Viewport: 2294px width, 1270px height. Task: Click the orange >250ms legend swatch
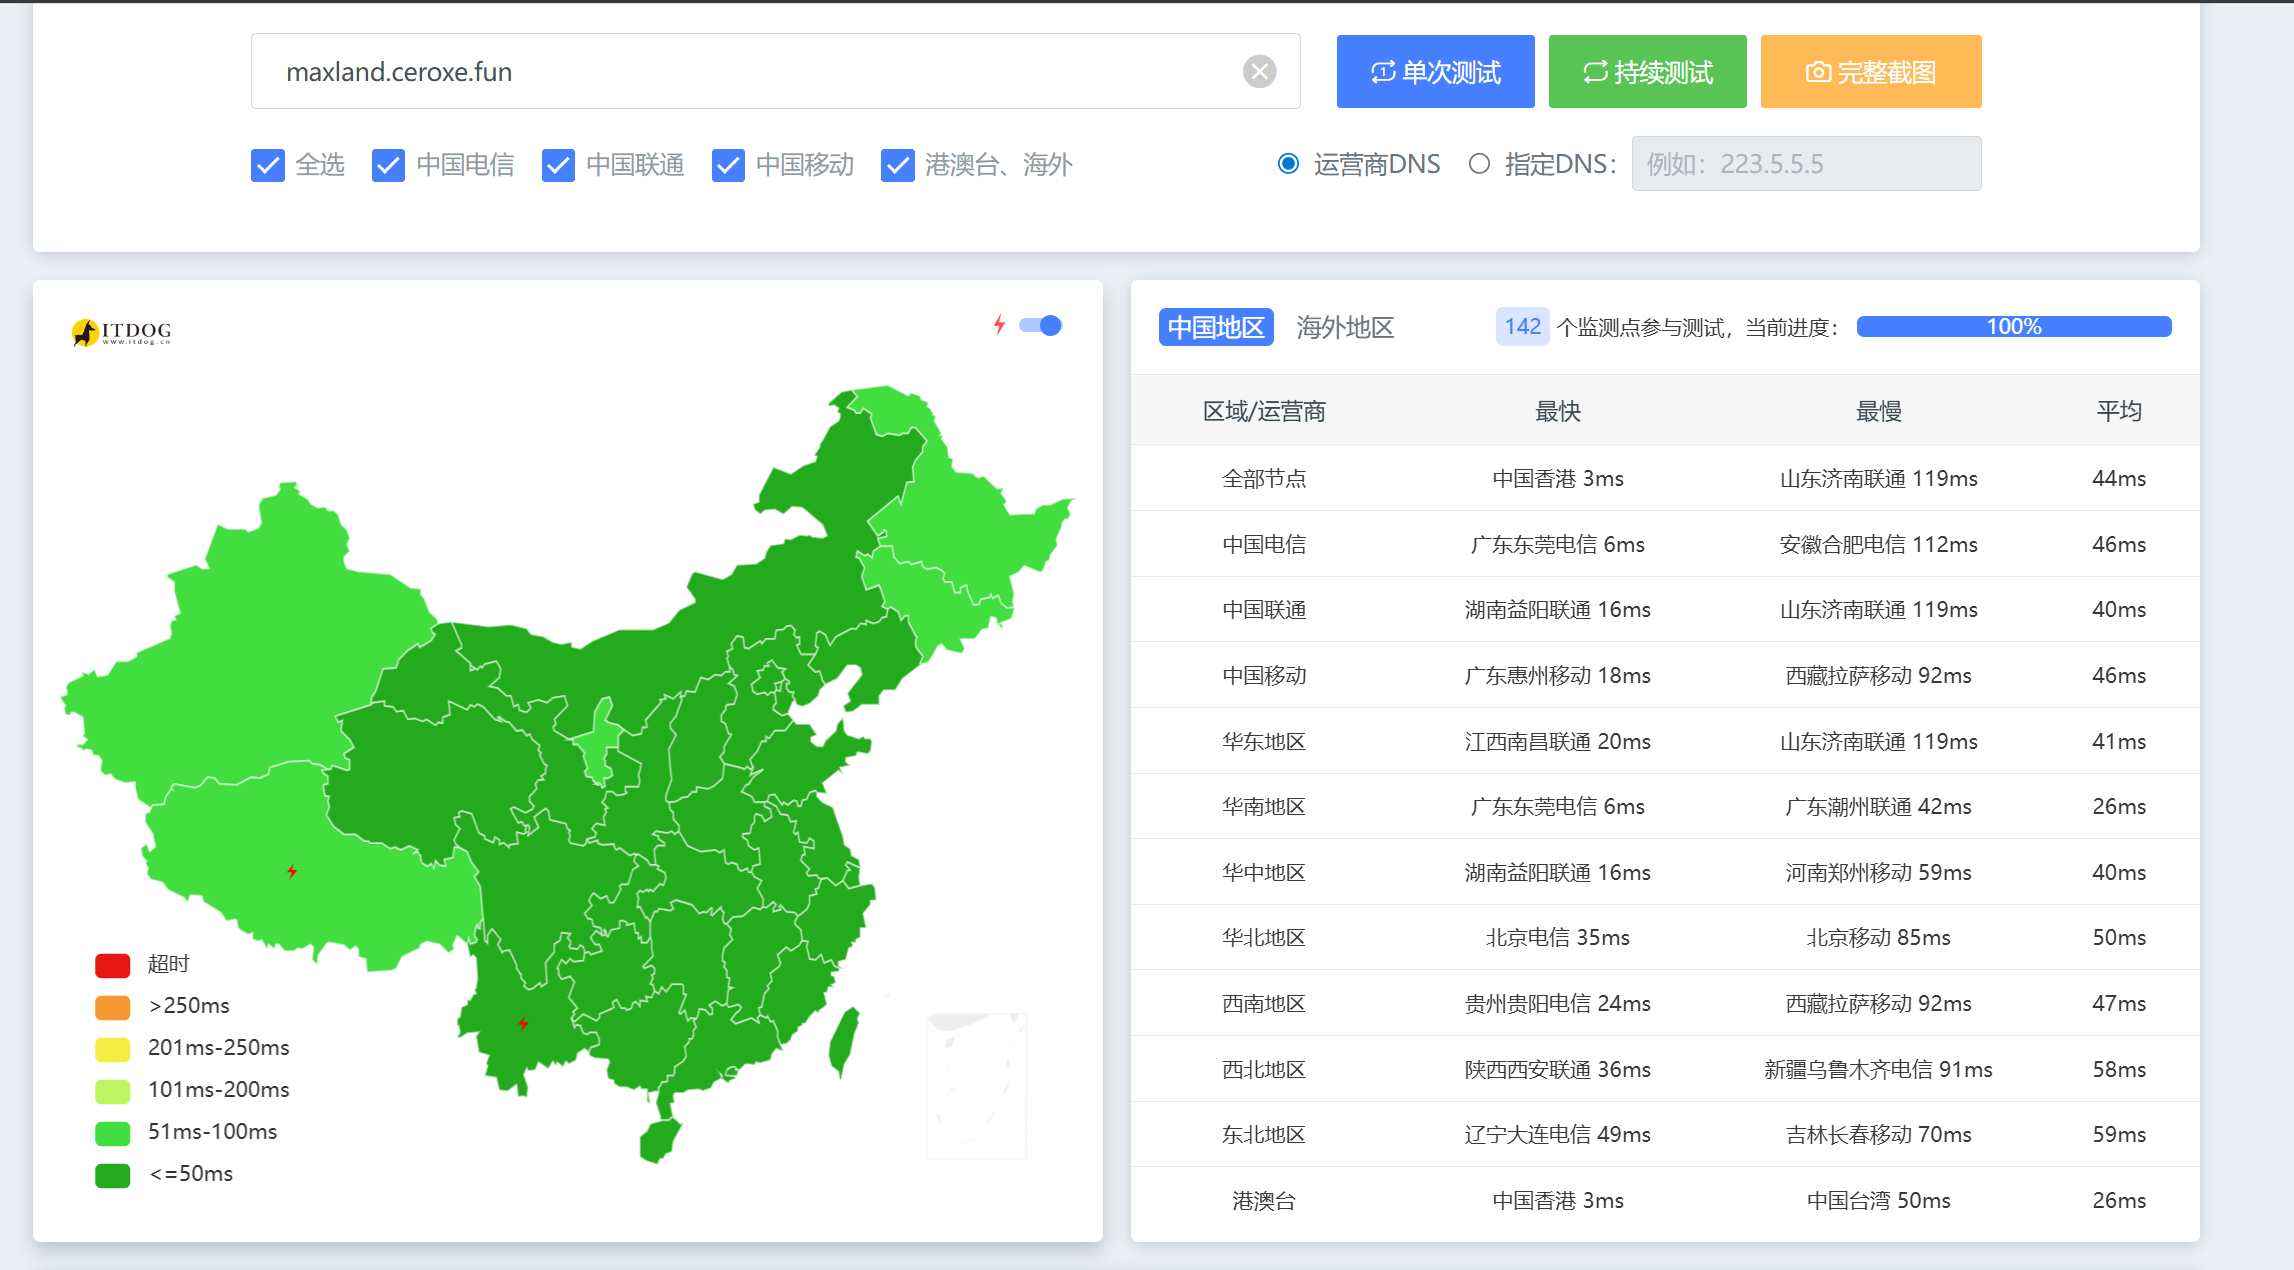coord(113,1007)
